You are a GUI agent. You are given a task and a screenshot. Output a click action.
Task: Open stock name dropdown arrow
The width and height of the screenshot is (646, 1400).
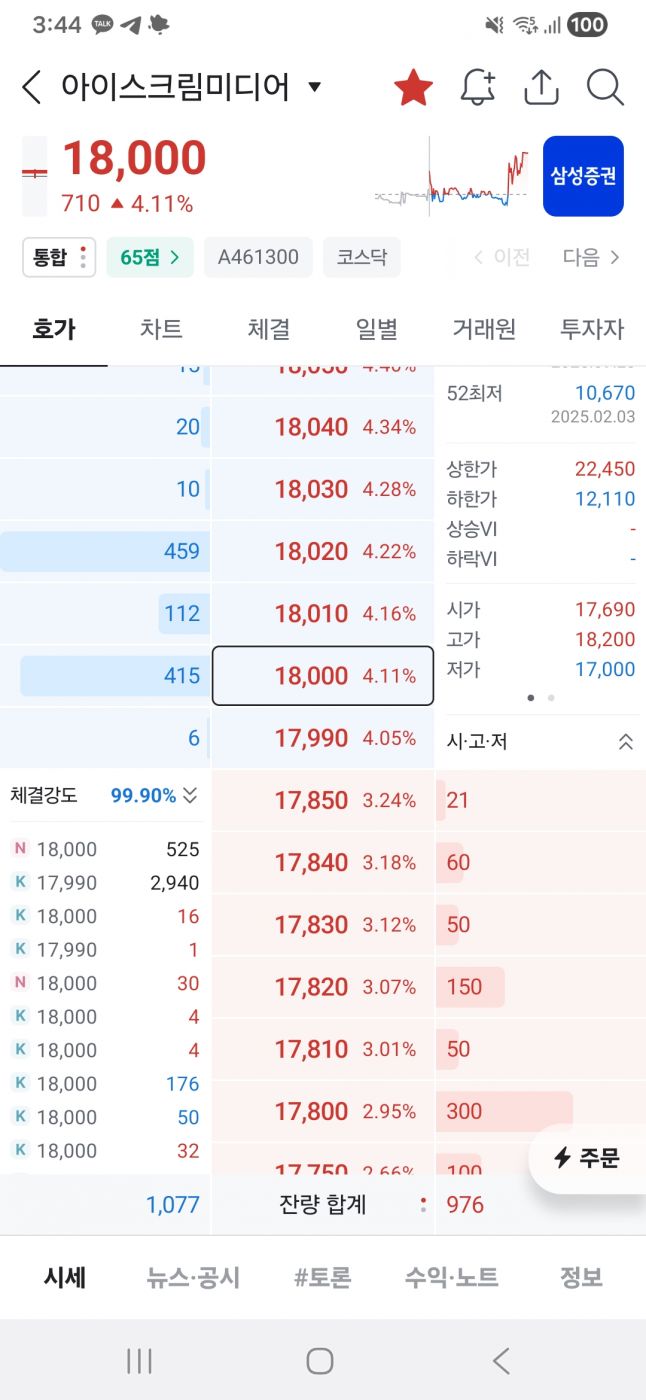pyautogui.click(x=314, y=88)
